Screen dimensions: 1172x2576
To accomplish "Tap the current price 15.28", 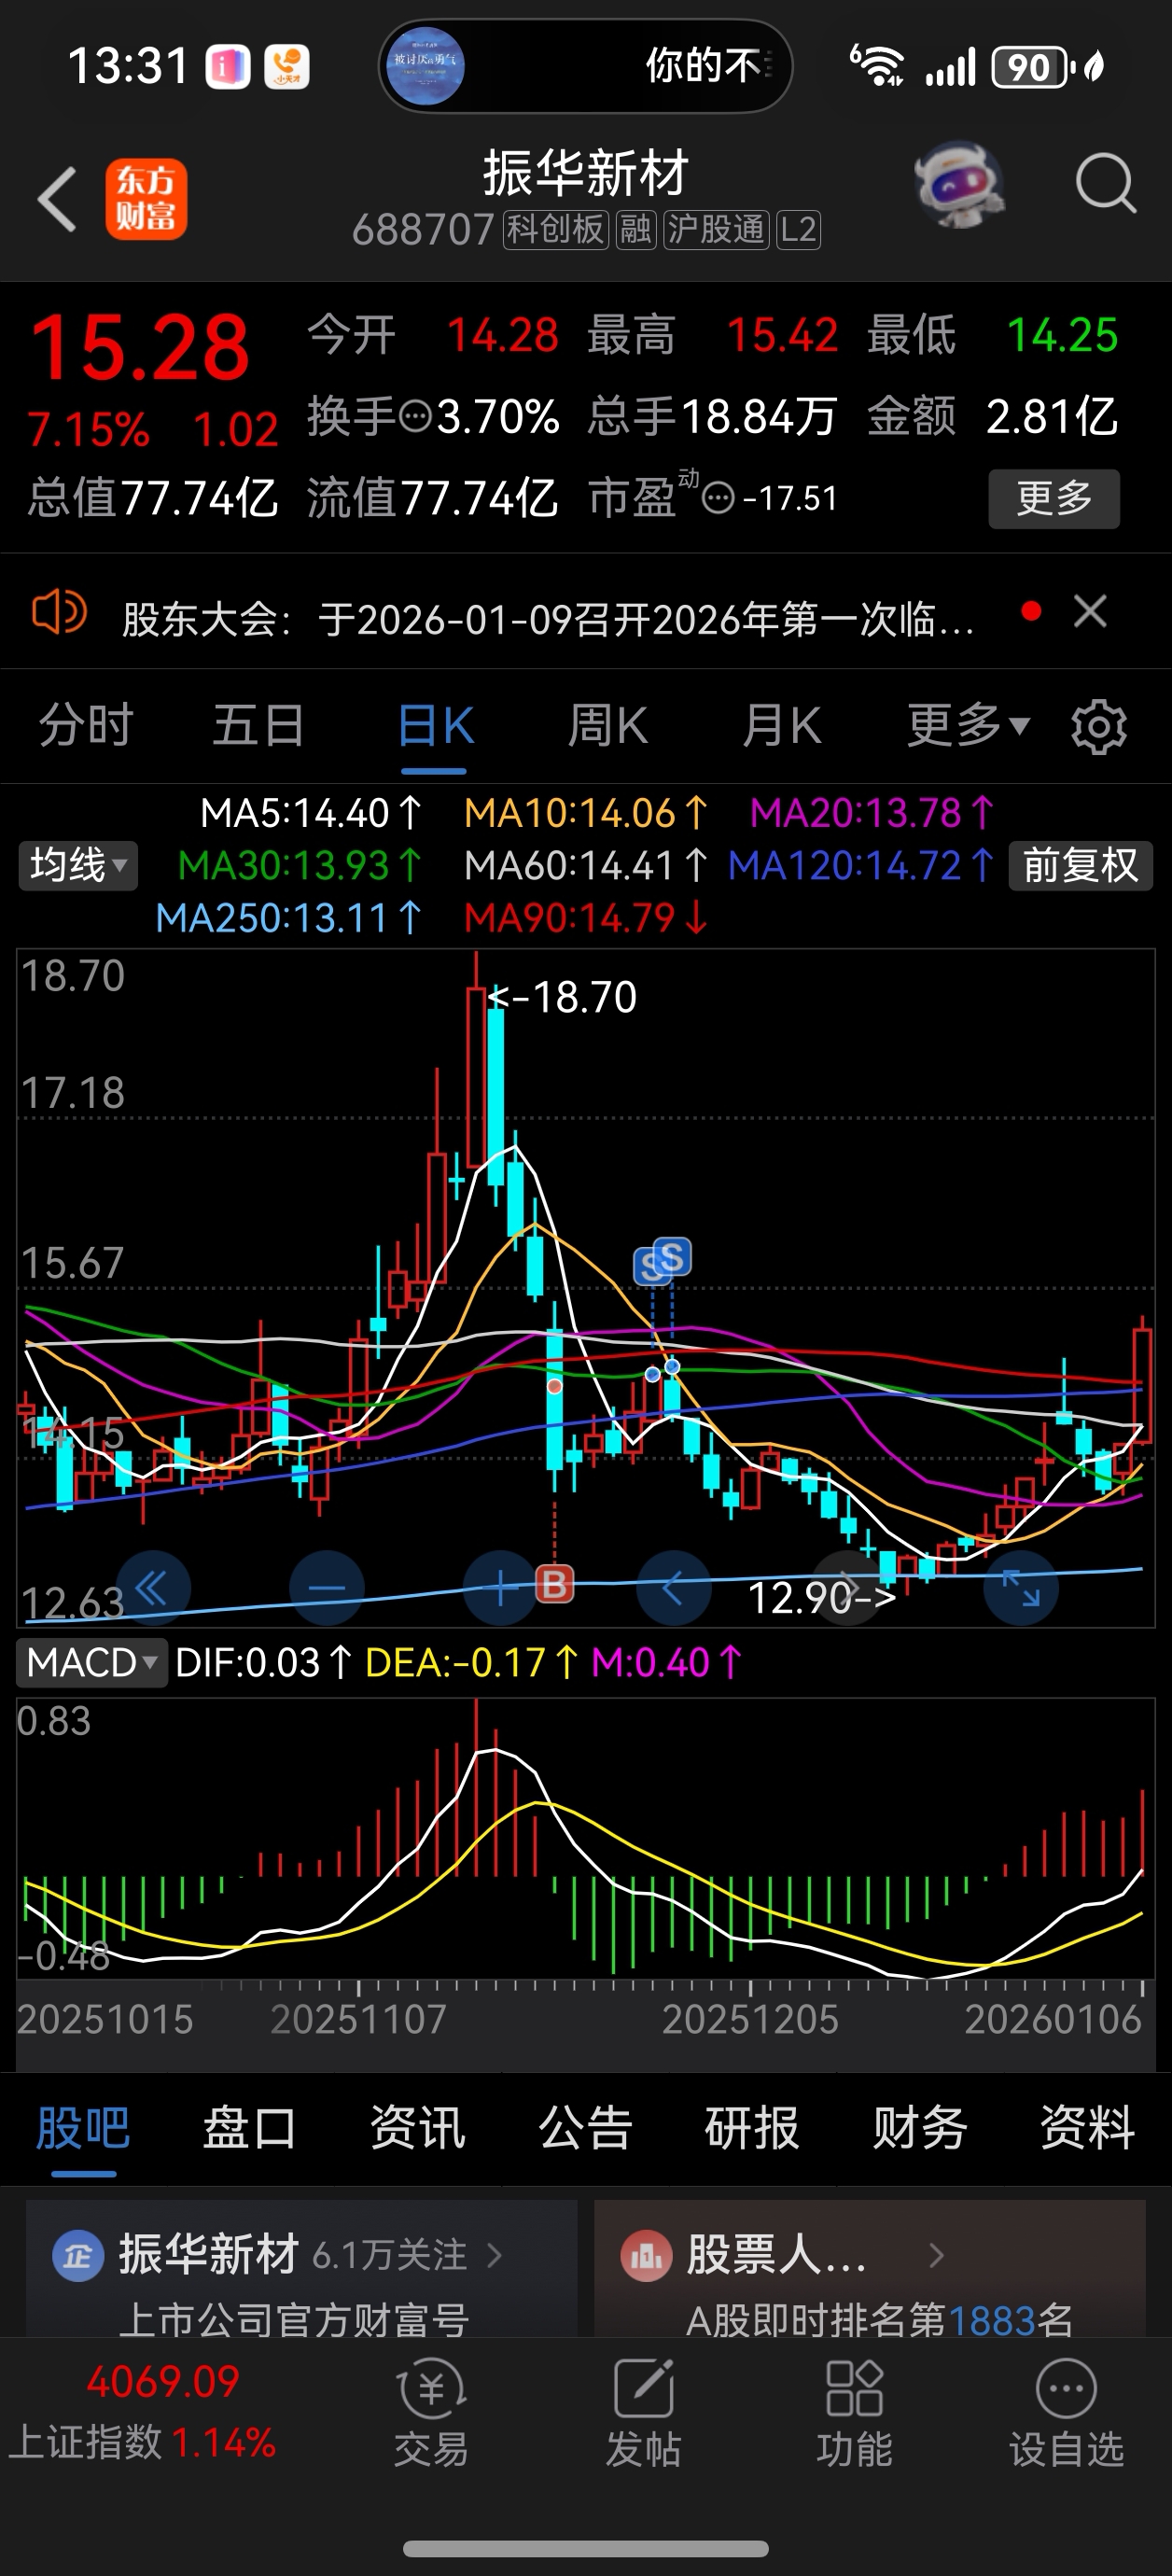I will click(x=140, y=347).
